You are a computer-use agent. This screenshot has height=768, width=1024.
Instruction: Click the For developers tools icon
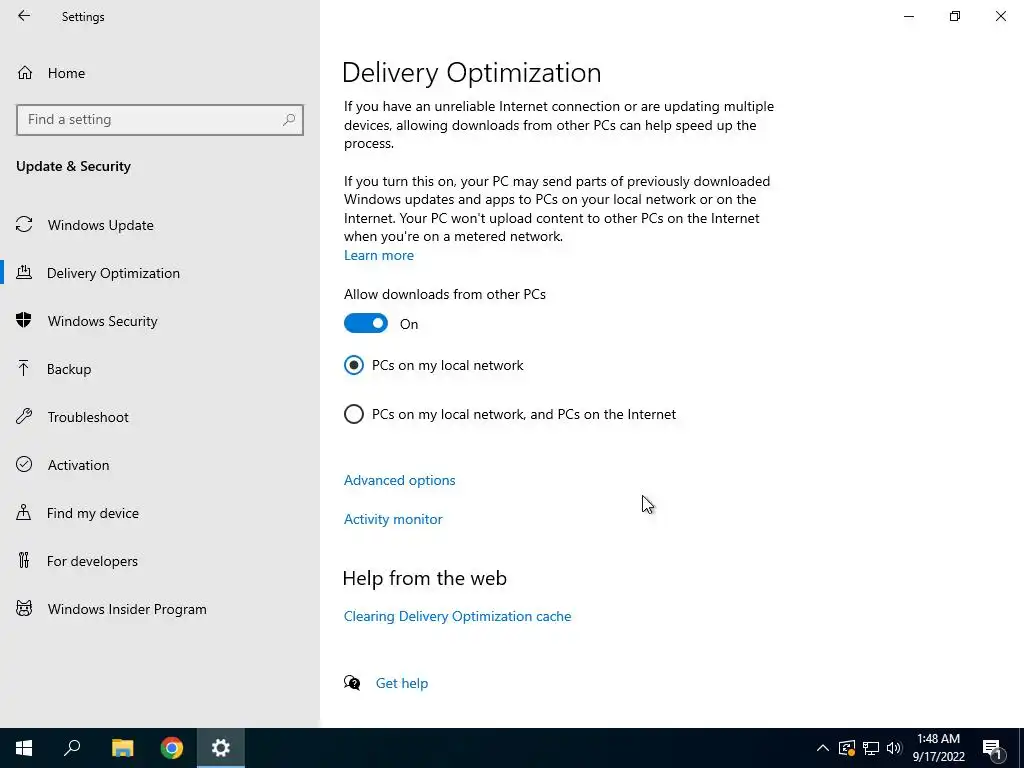tap(24, 560)
